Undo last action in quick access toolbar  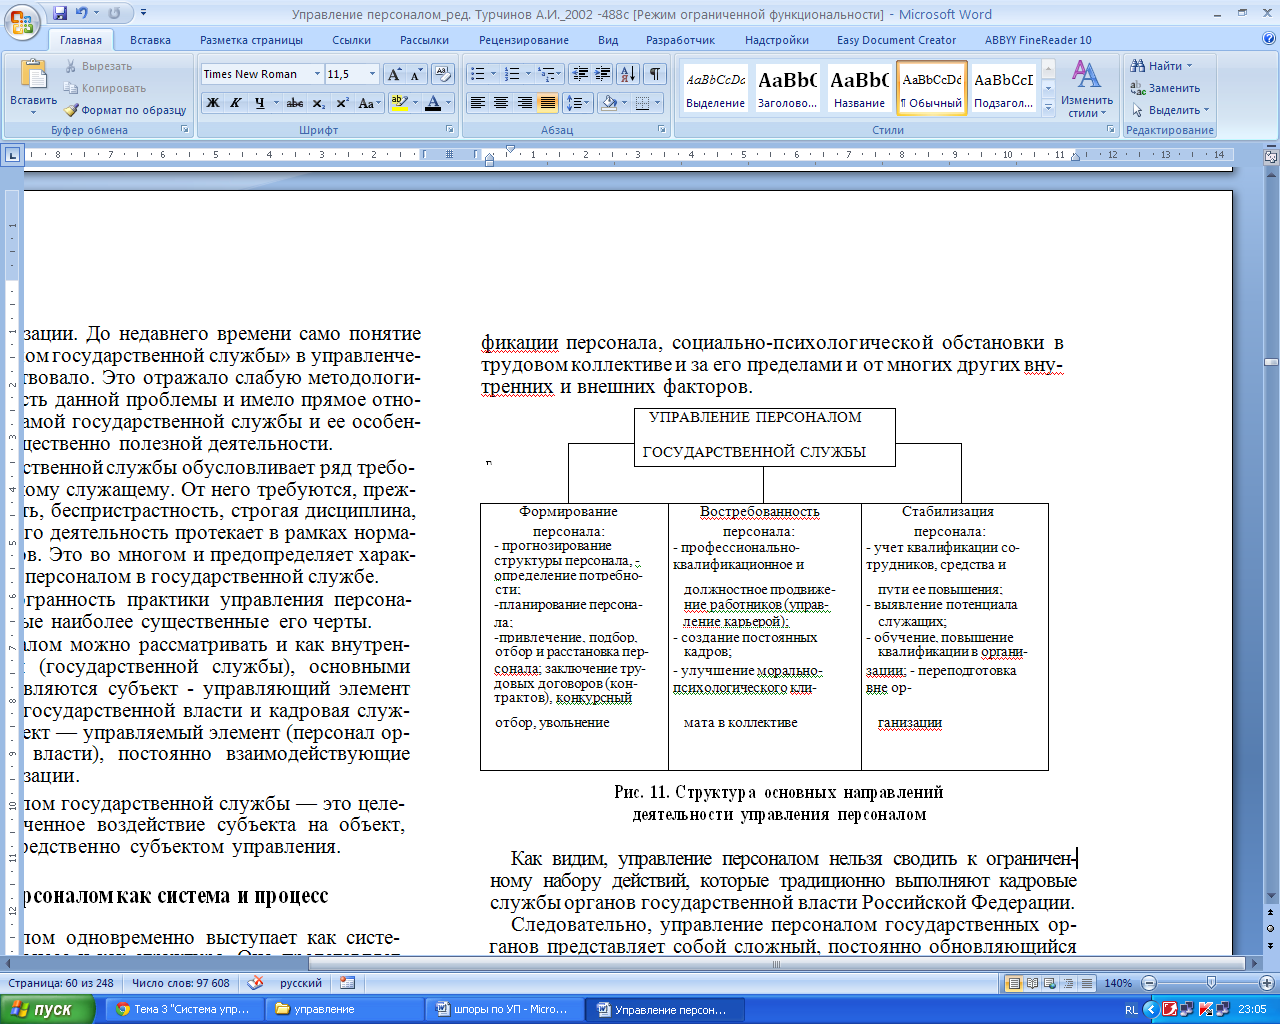coord(82,13)
